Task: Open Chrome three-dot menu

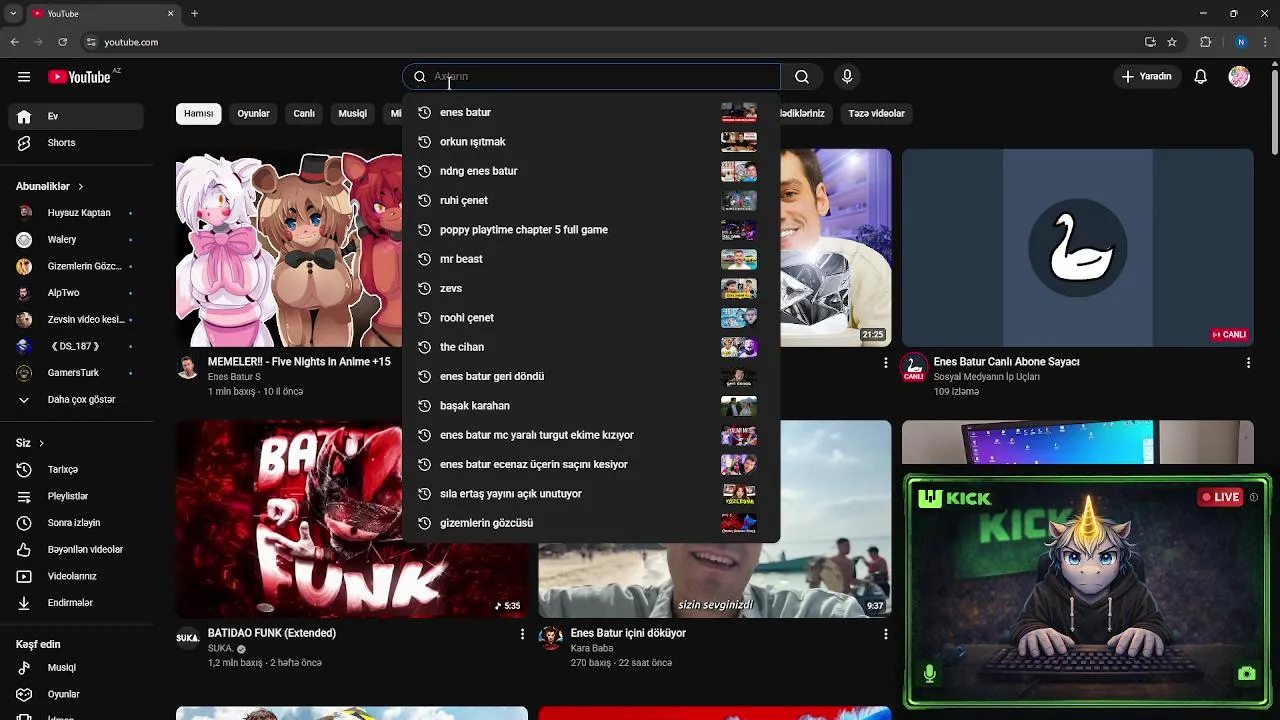Action: click(x=1266, y=42)
